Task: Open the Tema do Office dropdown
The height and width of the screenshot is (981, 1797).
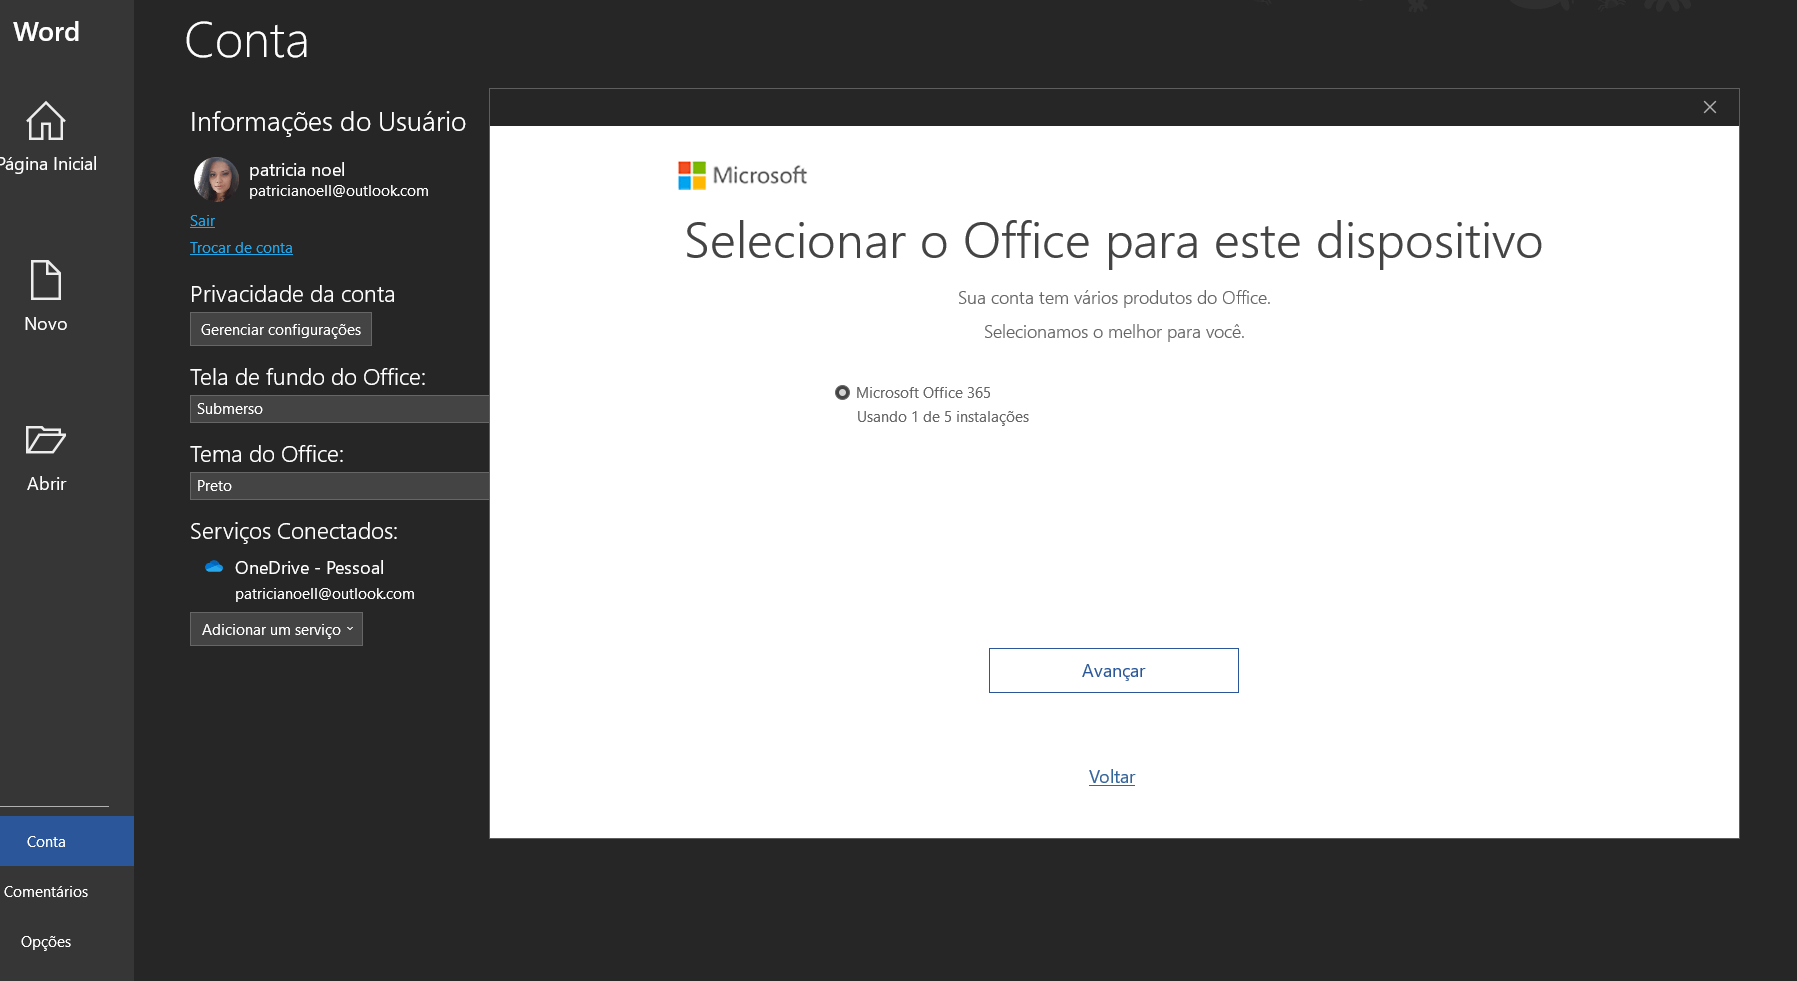Action: coord(339,486)
